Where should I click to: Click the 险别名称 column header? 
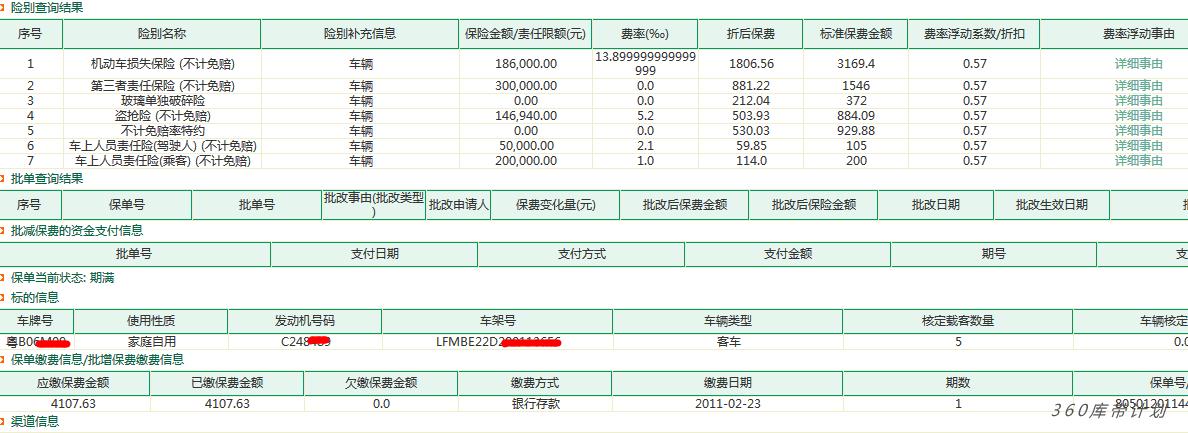161,34
